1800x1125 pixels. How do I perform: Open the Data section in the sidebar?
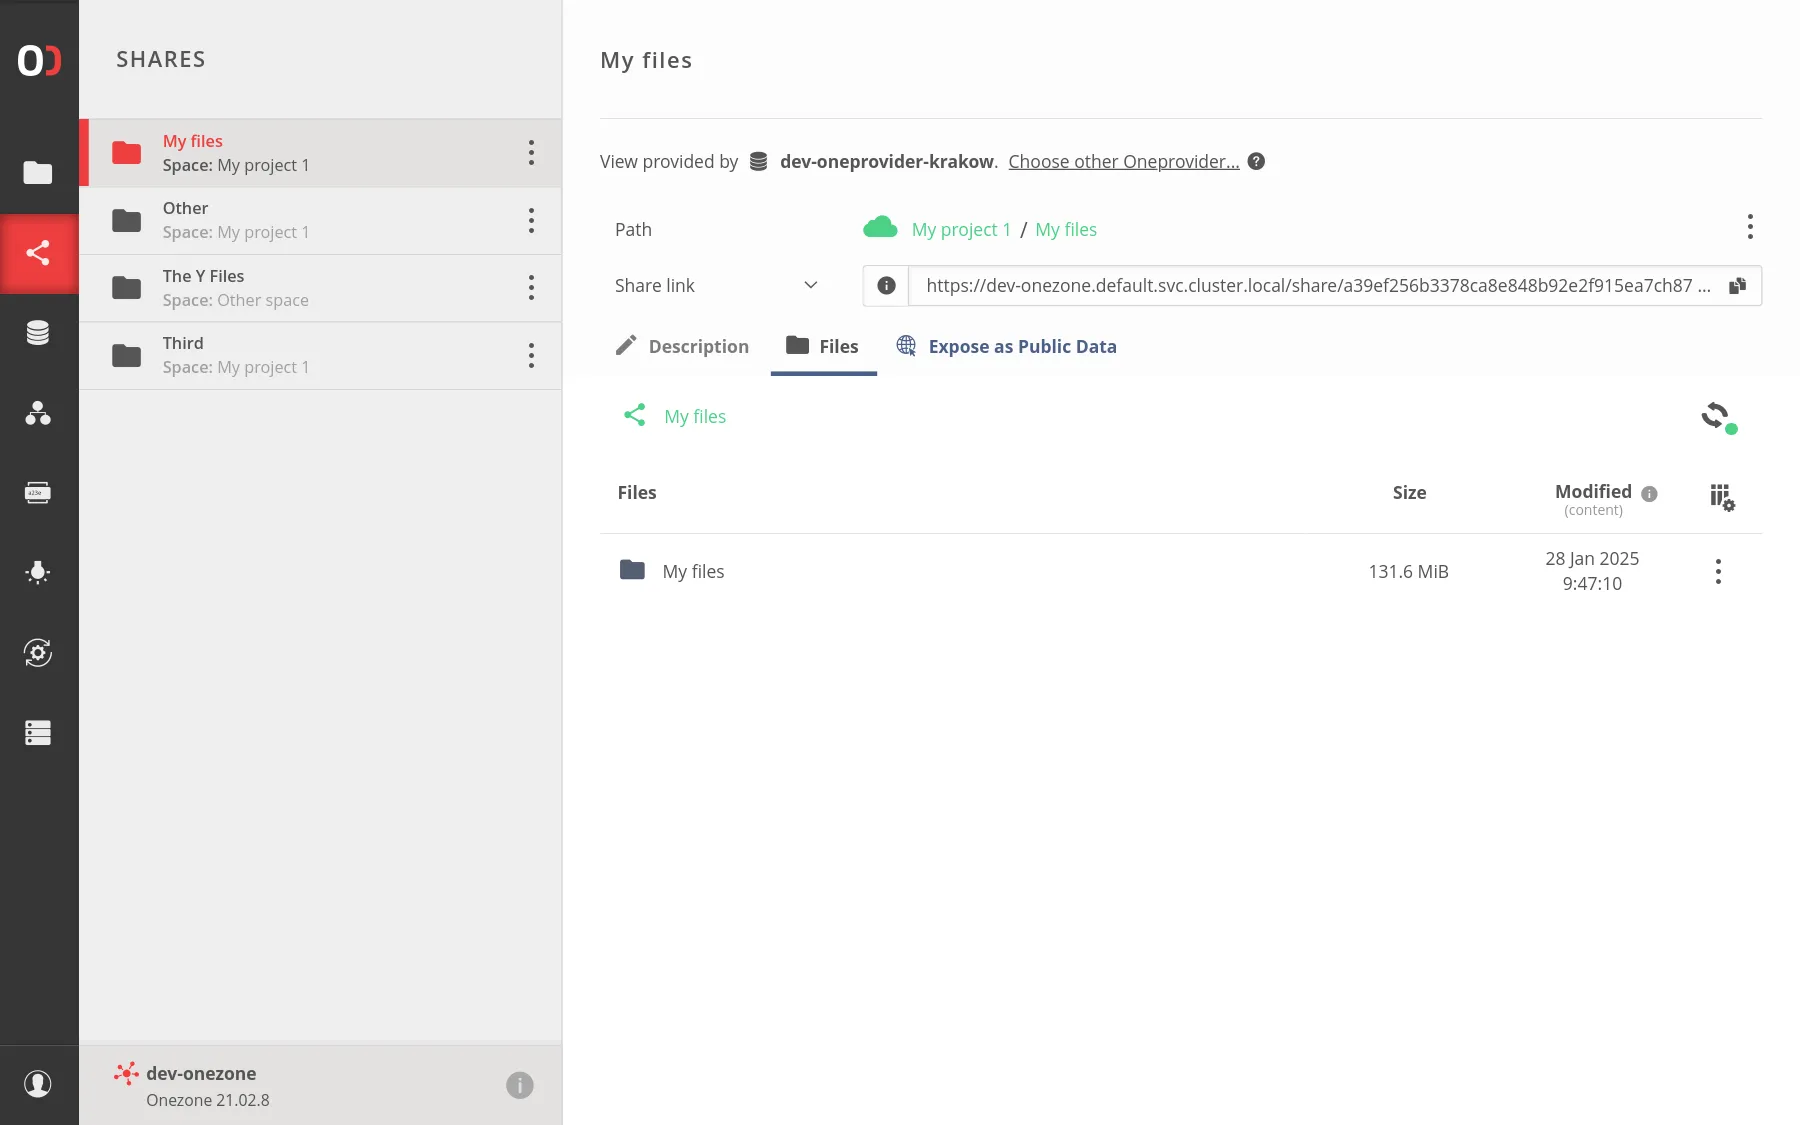(x=38, y=173)
